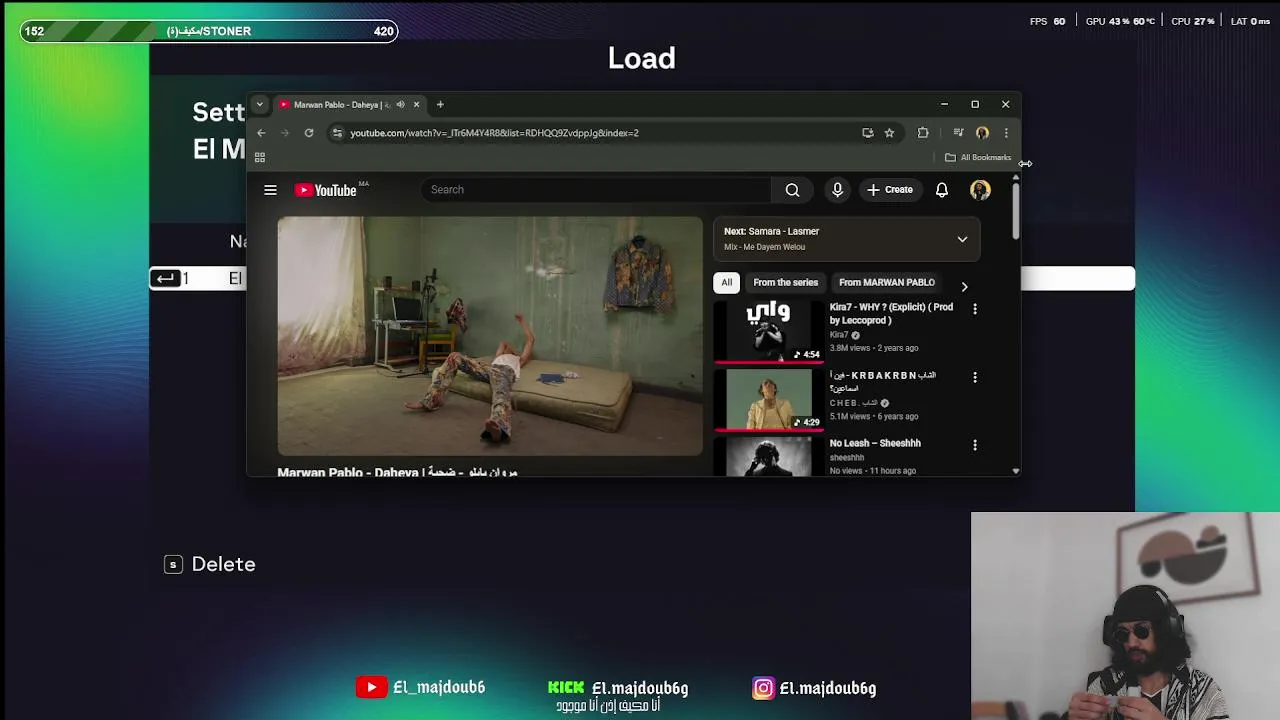Viewport: 1280px width, 720px height.
Task: Click the YouTube Create button
Action: [890, 190]
